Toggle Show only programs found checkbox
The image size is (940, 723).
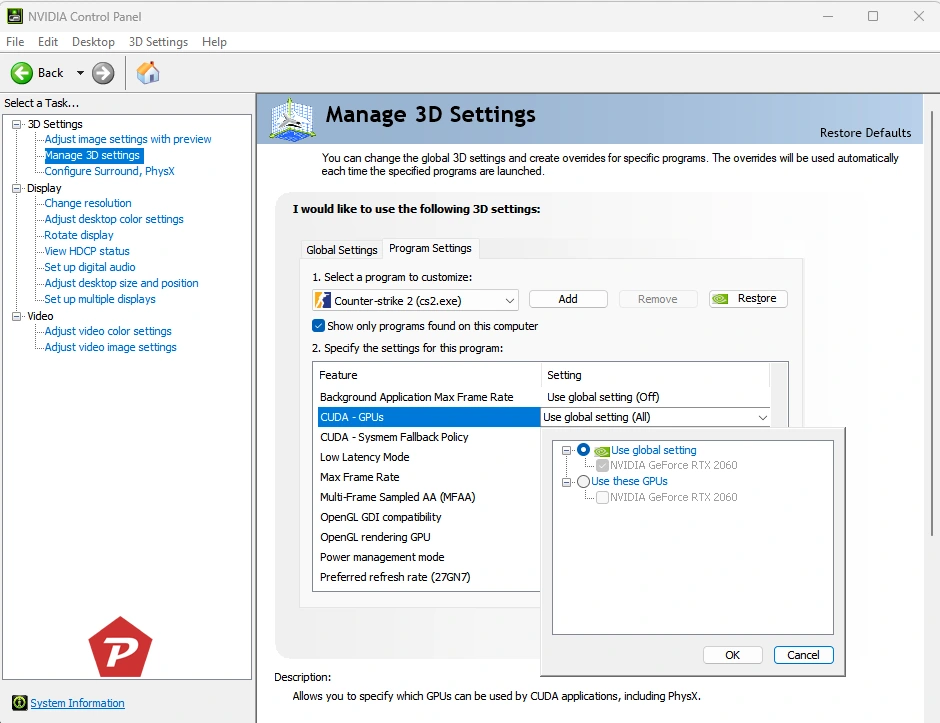pyautogui.click(x=318, y=326)
